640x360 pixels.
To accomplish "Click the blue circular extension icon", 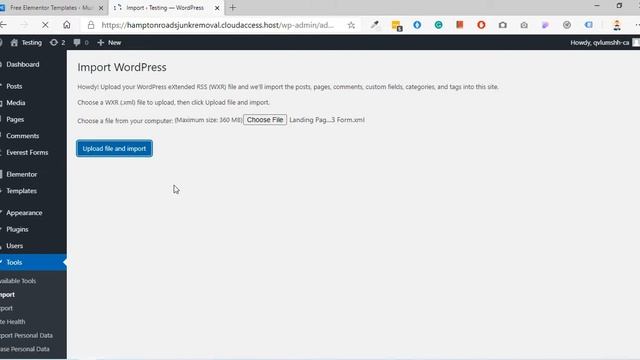I will 417,25.
